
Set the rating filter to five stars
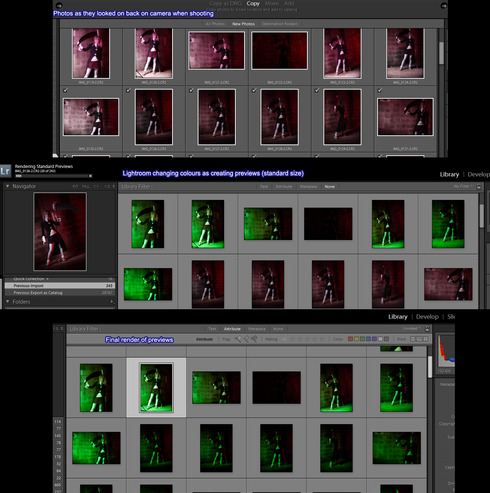(322, 339)
